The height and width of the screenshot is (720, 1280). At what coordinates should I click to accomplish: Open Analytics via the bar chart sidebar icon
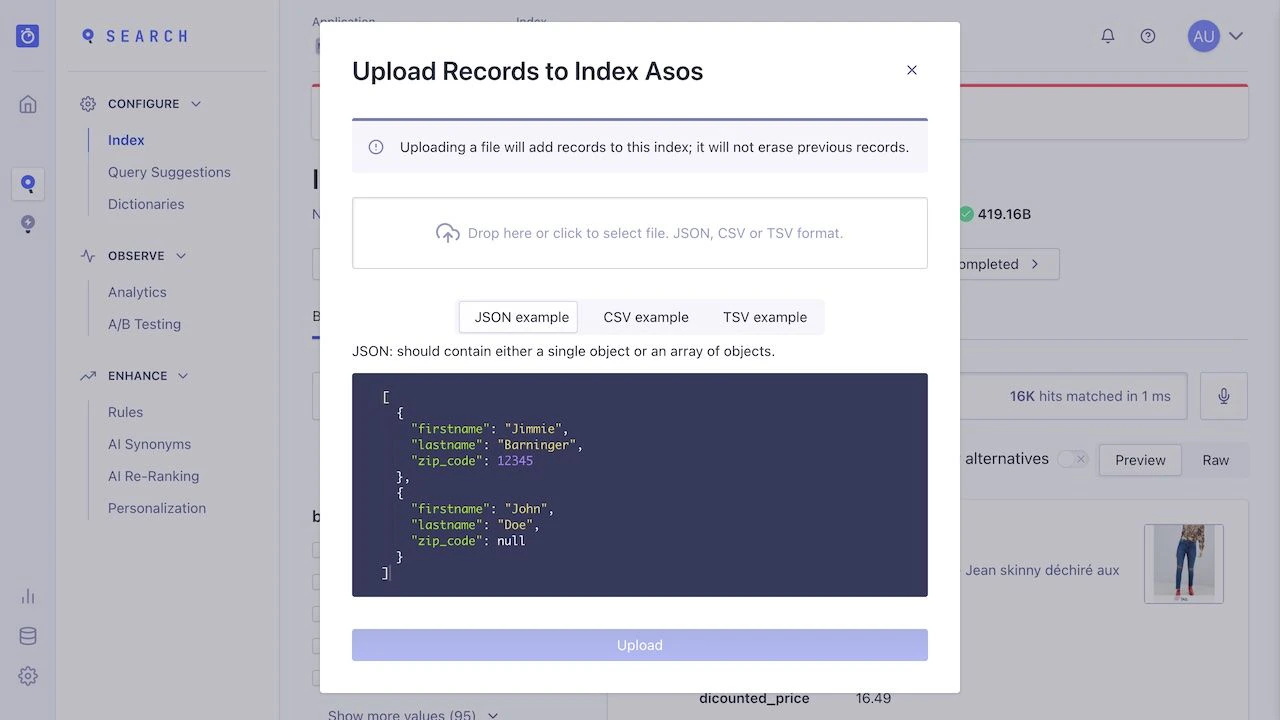point(27,595)
